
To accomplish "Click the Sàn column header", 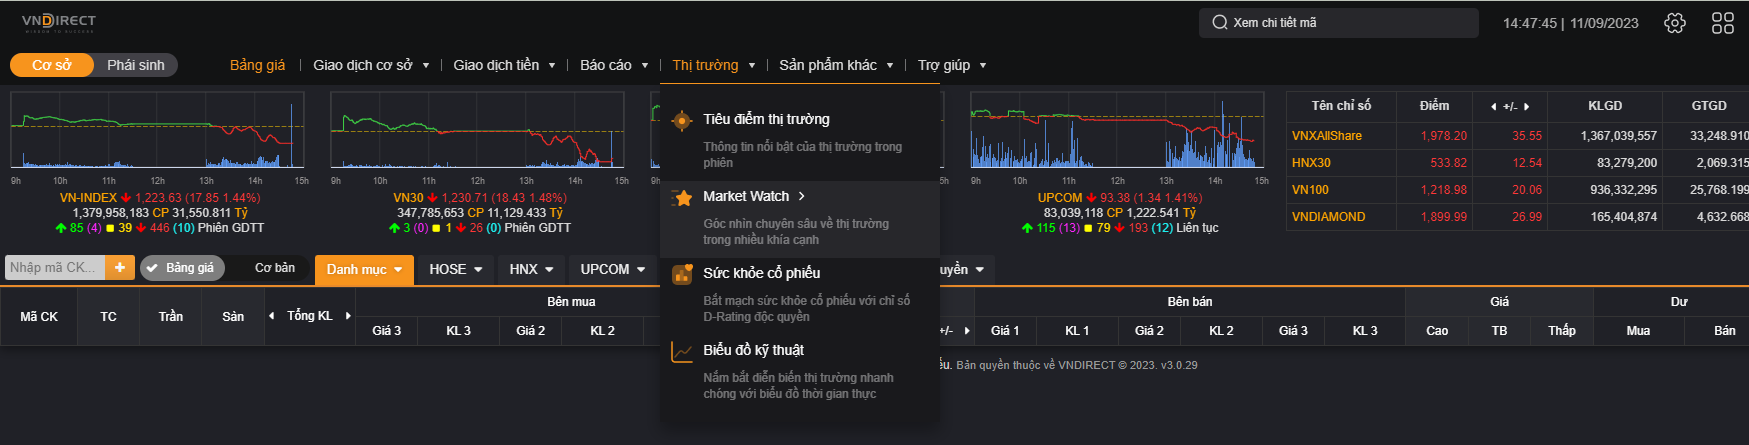I will tap(233, 317).
